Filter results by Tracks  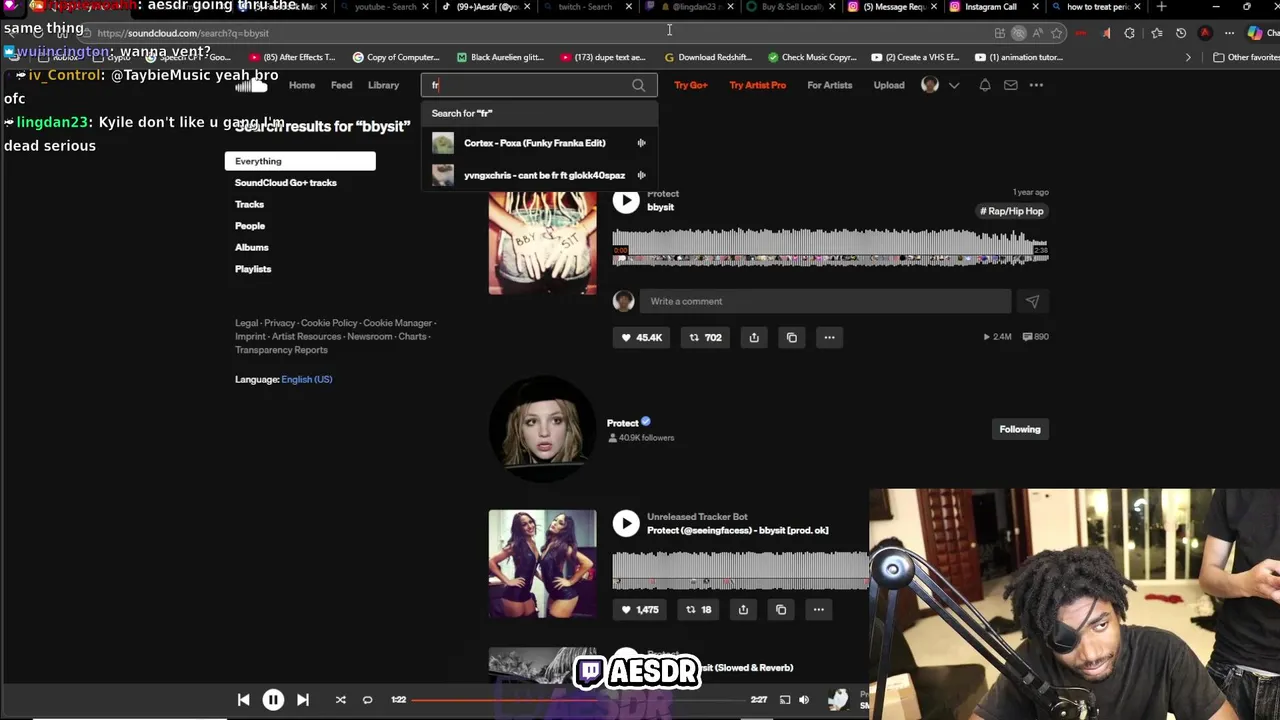[x=249, y=204]
